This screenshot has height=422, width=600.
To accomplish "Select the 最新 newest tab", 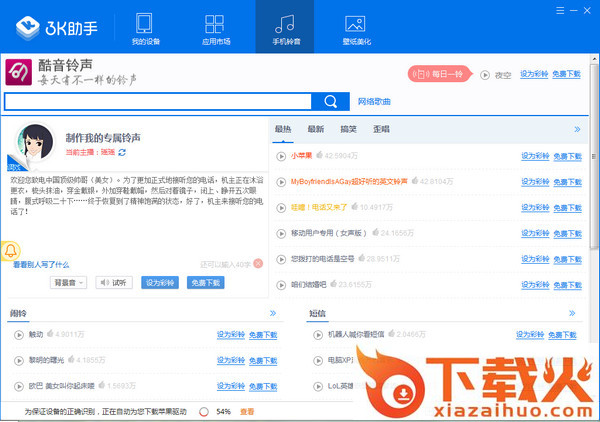I will coord(316,129).
